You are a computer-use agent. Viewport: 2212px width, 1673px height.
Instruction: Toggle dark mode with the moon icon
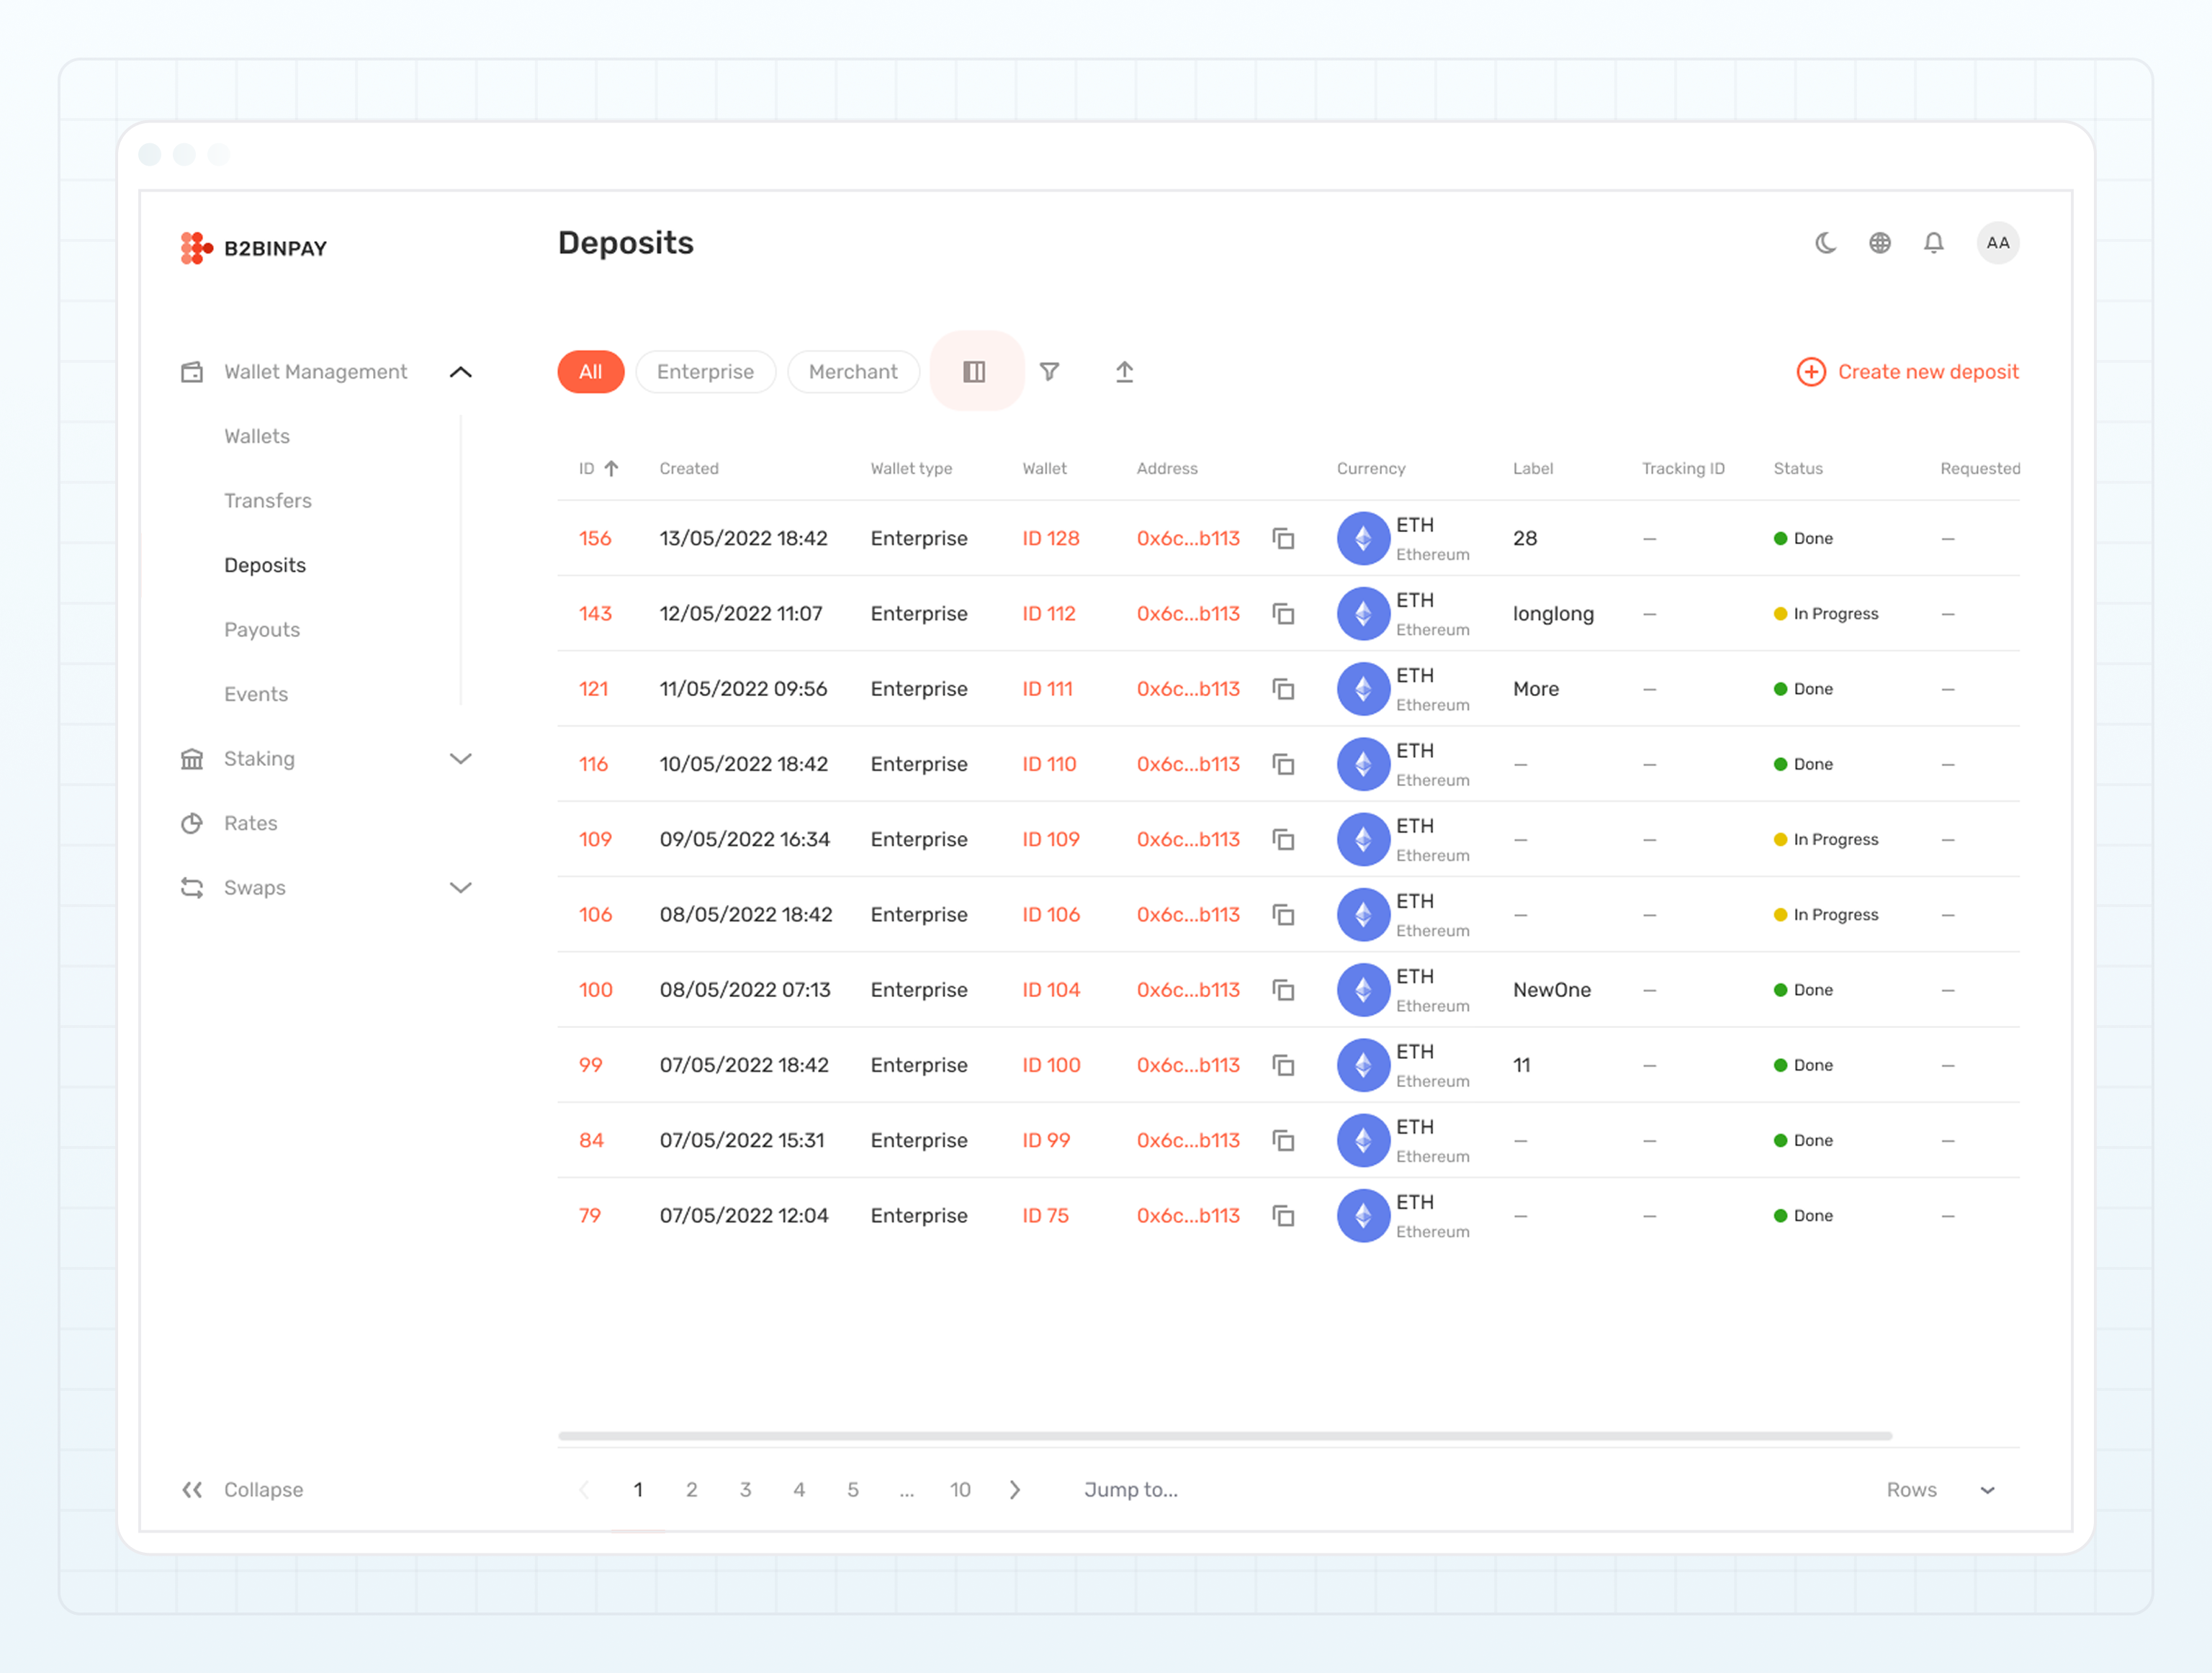(1825, 242)
